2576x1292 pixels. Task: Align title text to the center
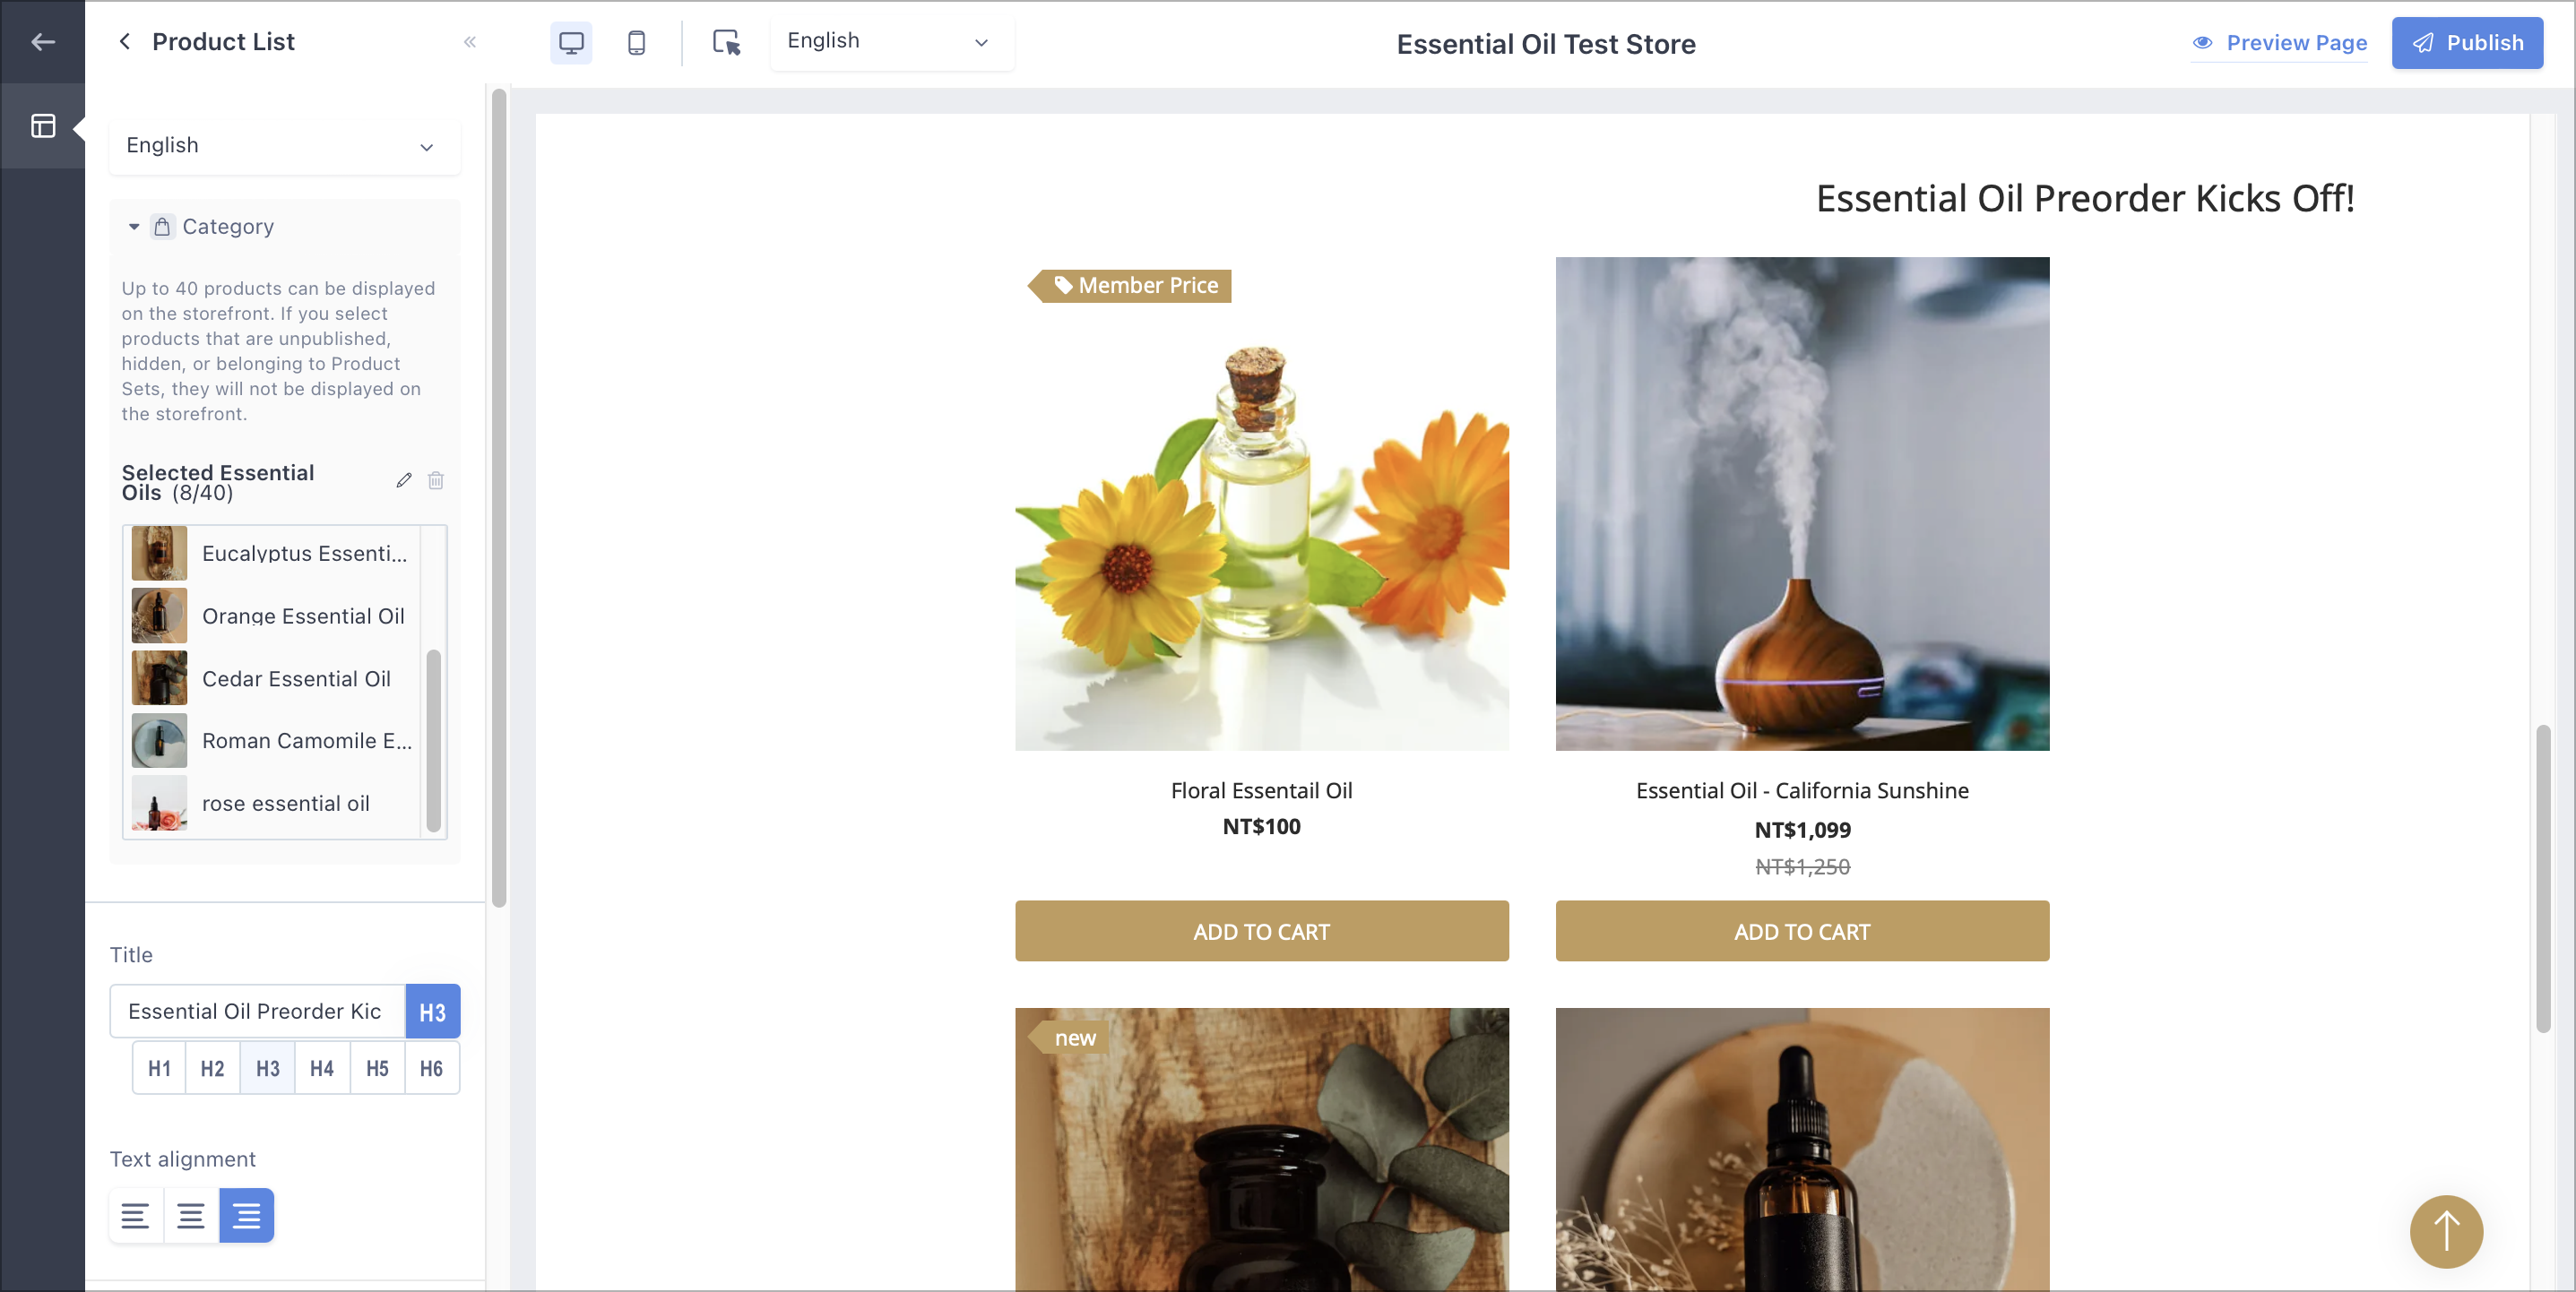tap(191, 1216)
